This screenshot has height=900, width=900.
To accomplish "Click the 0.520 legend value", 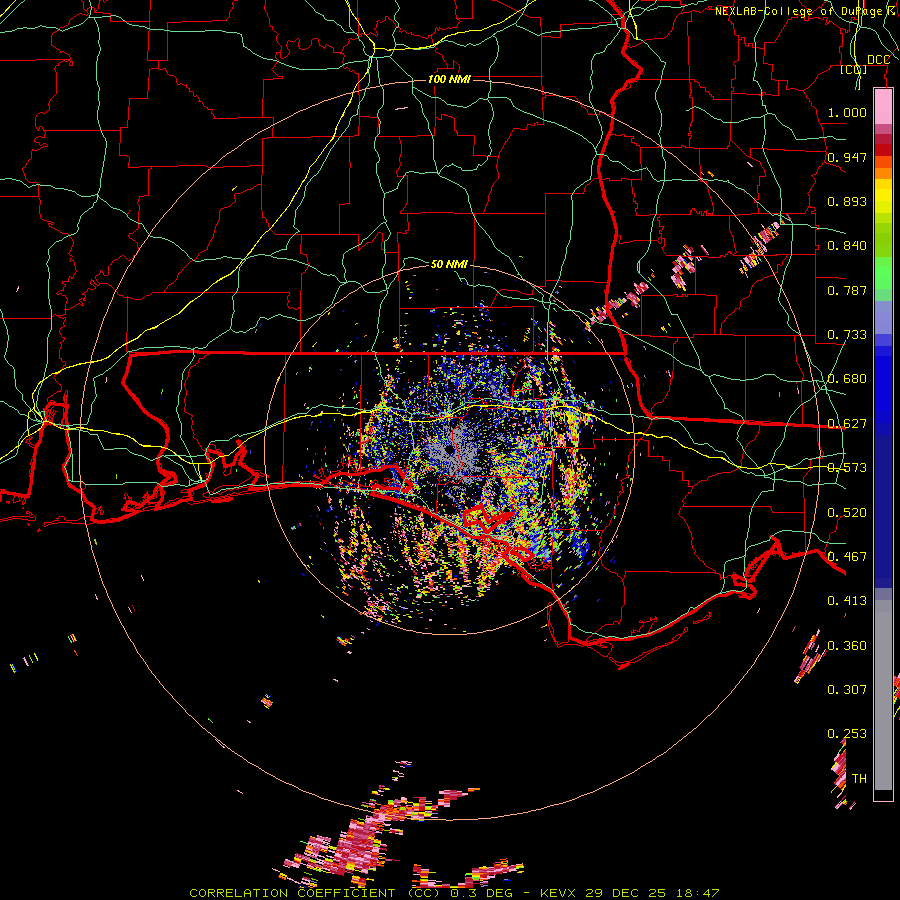I will [x=847, y=513].
